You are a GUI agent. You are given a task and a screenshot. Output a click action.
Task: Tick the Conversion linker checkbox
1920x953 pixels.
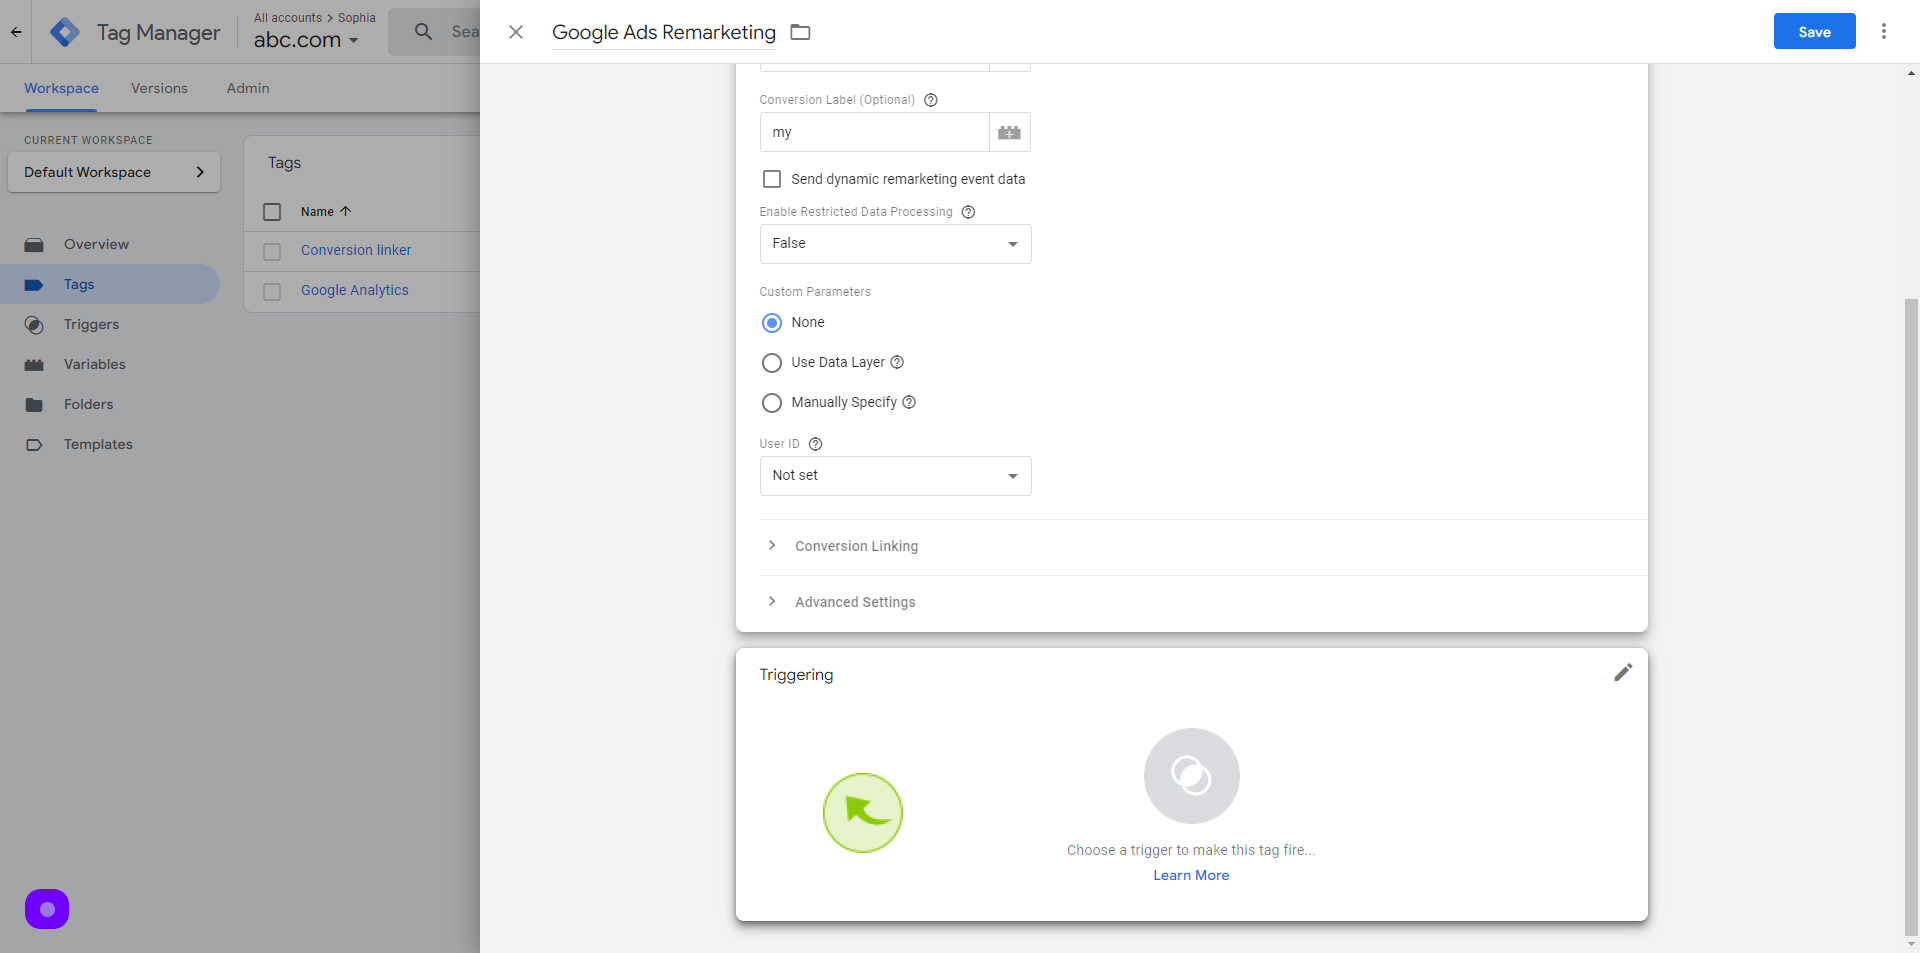click(x=272, y=252)
